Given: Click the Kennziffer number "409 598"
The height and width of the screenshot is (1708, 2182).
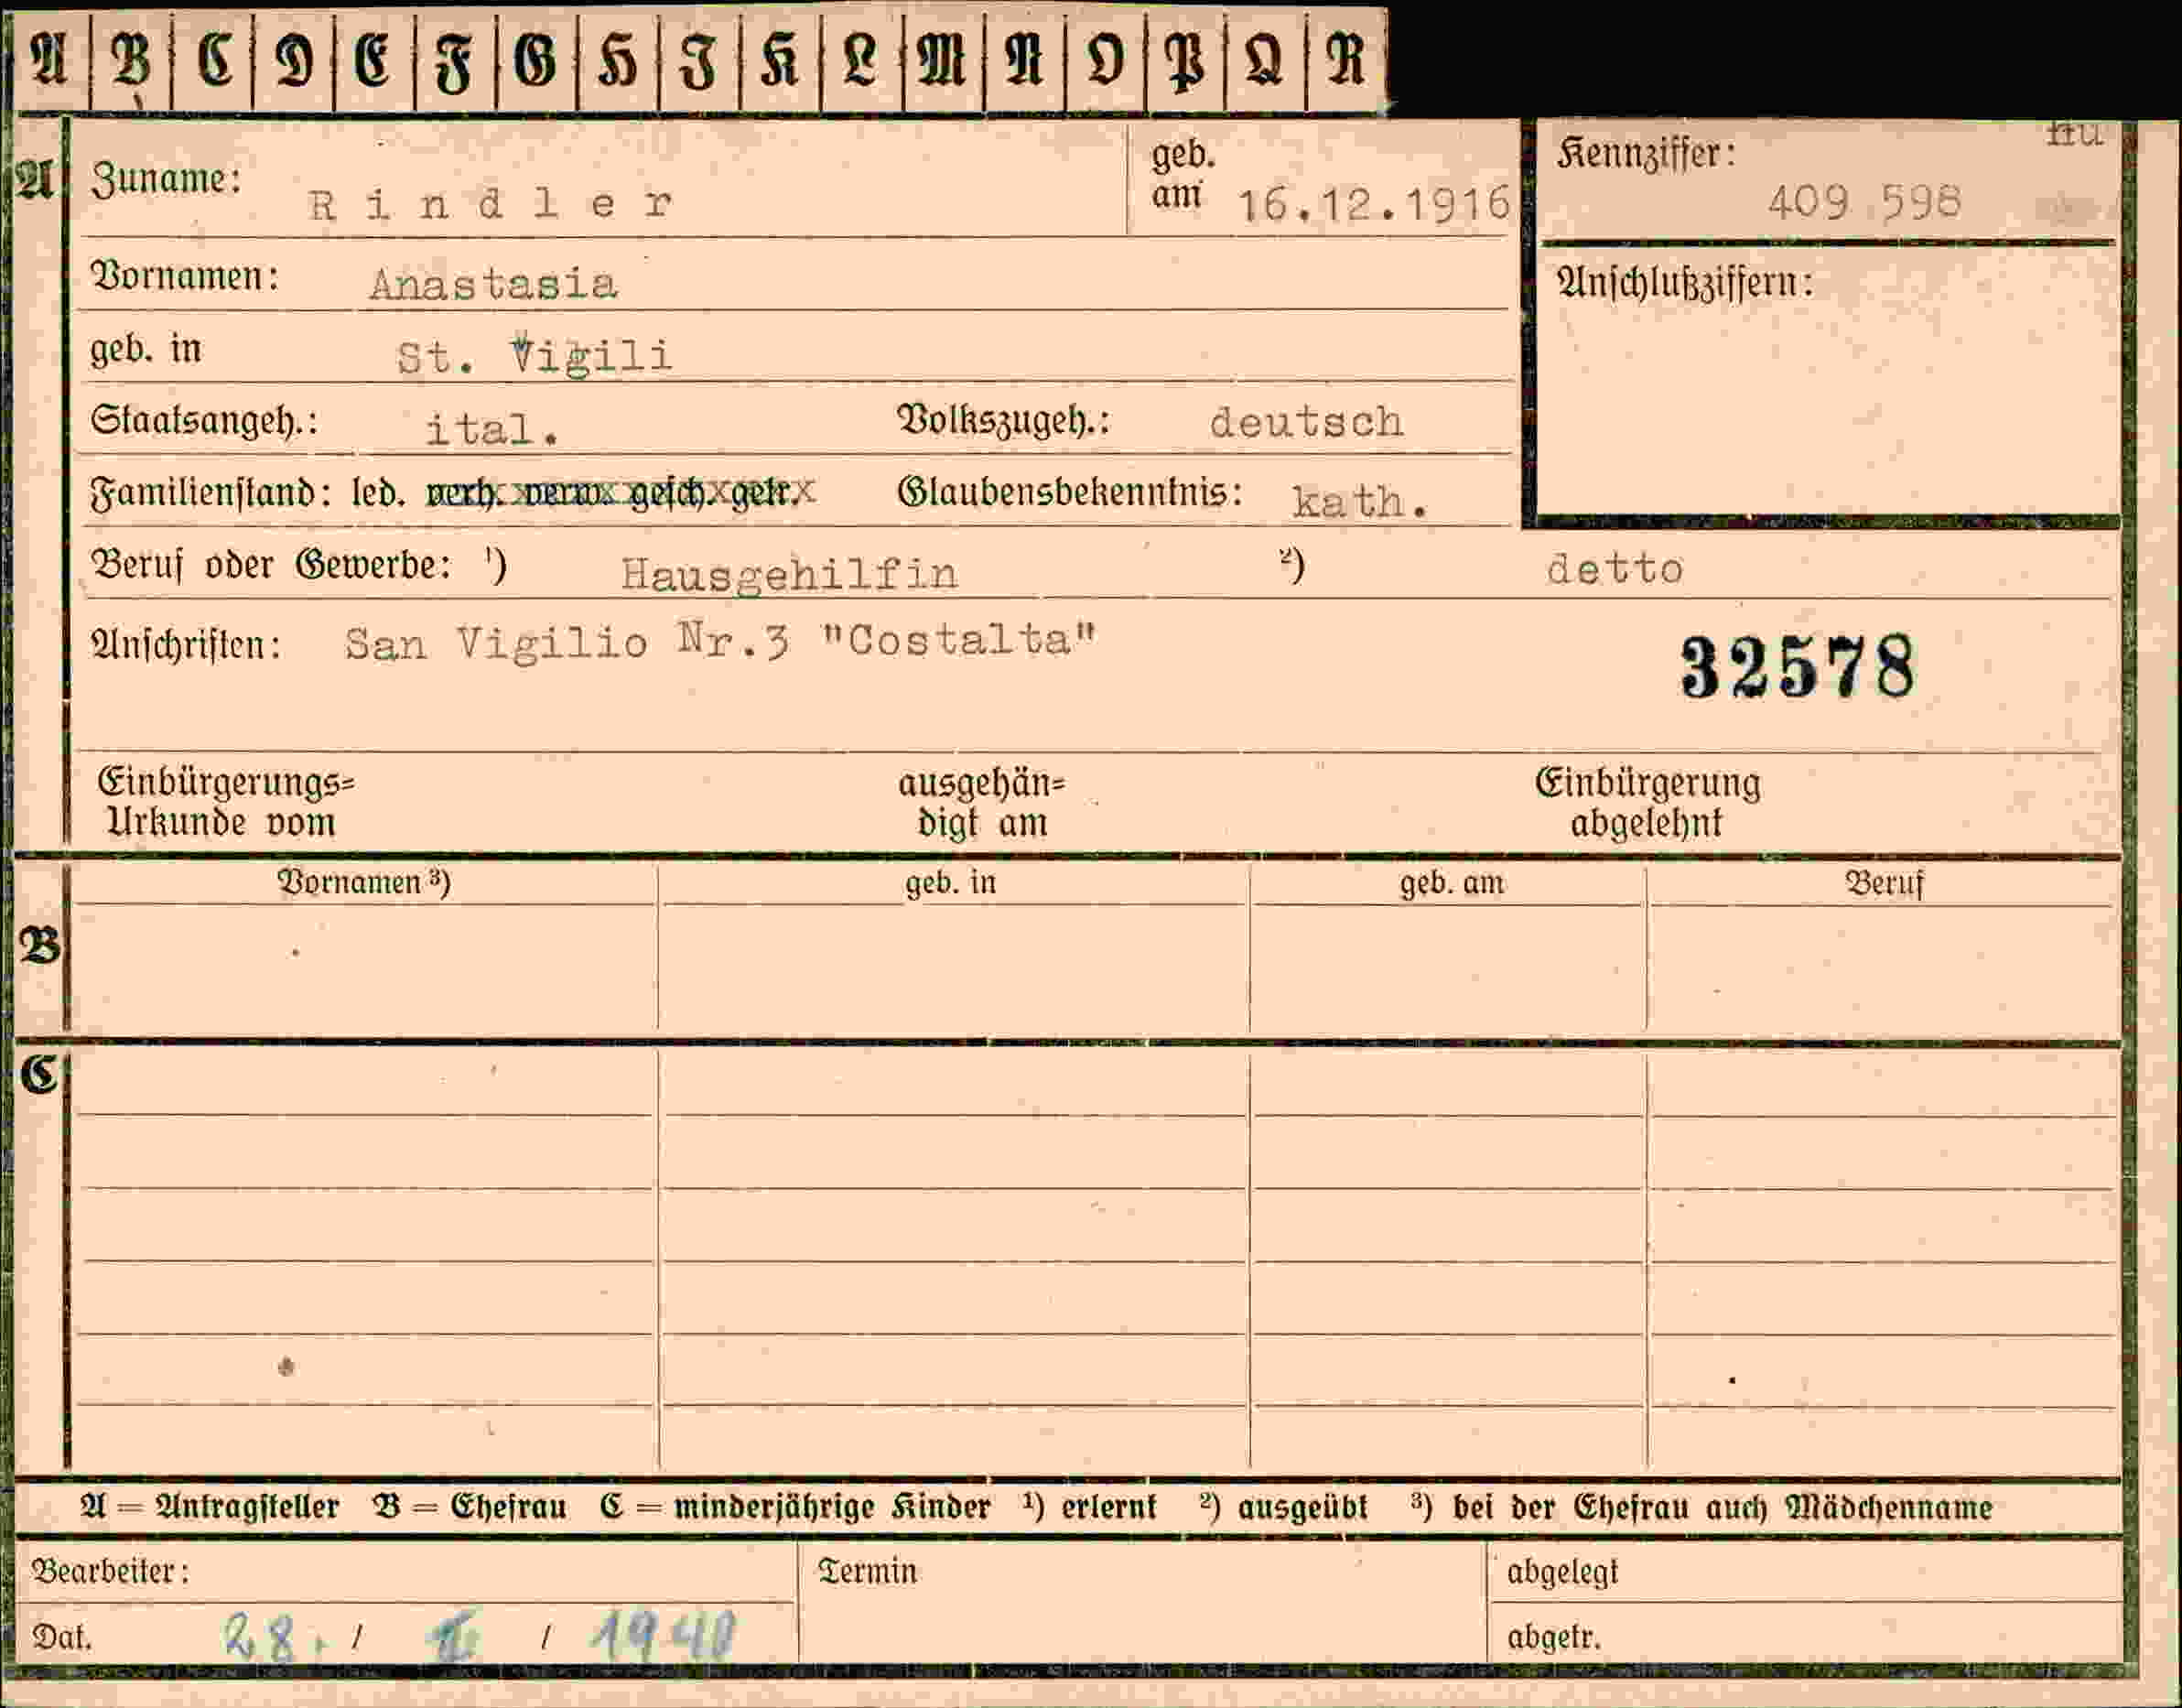Looking at the screenshot, I should click(1864, 203).
